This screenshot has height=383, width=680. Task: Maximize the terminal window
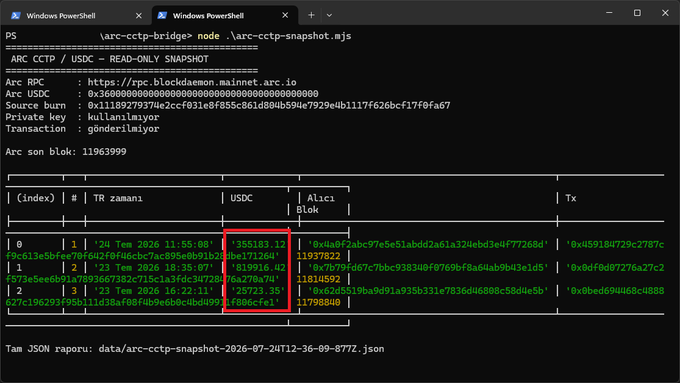point(637,13)
